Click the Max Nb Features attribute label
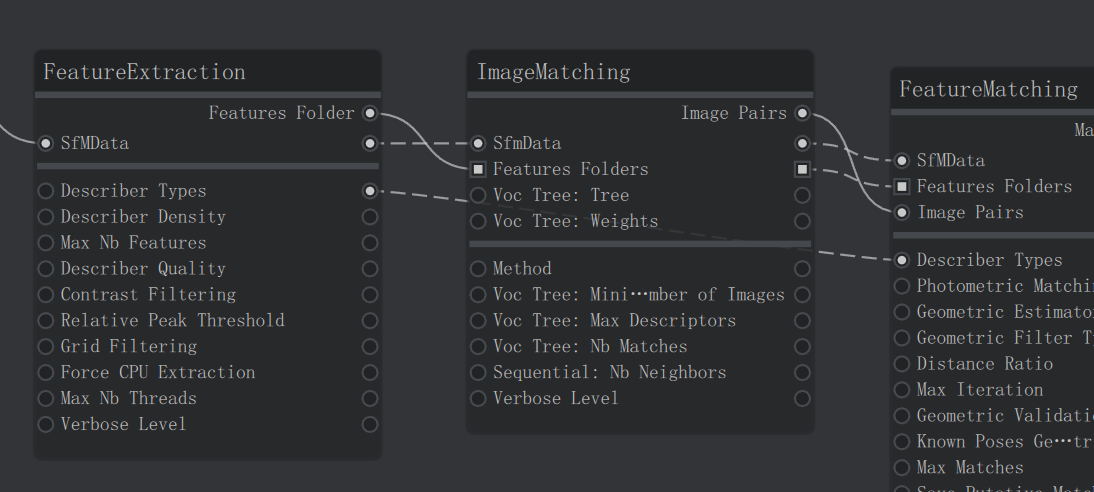This screenshot has width=1094, height=492. pyautogui.click(x=133, y=242)
